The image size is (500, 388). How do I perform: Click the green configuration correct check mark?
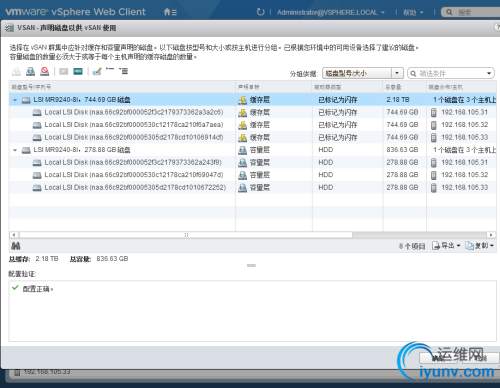[x=15, y=288]
